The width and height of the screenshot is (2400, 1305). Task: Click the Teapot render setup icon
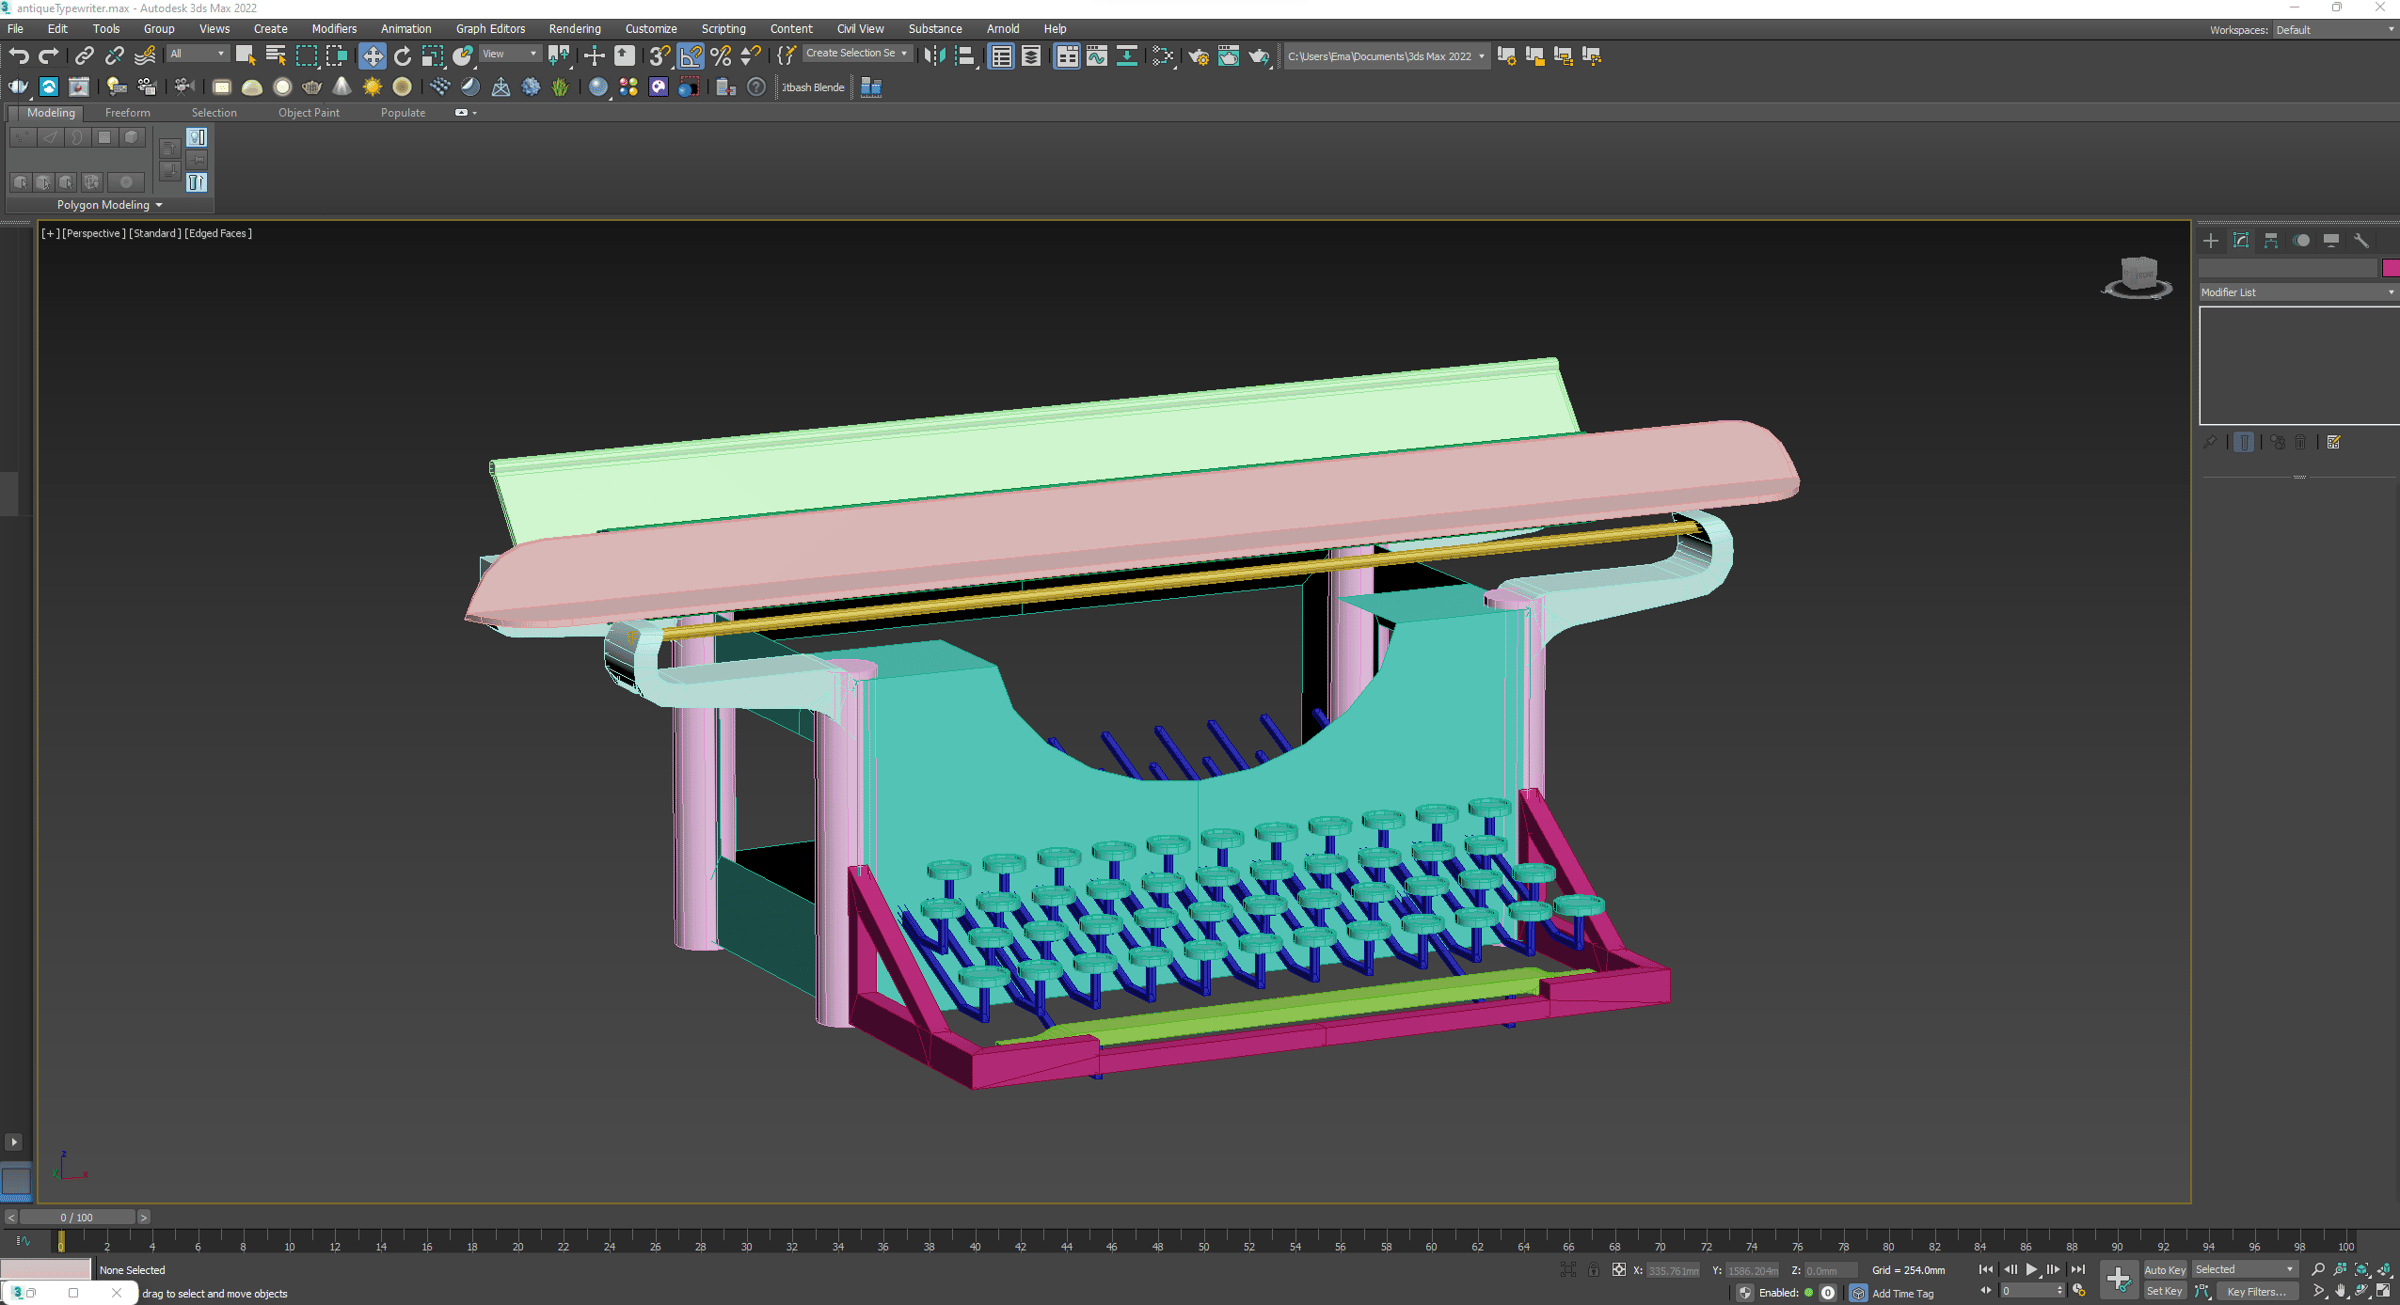pyautogui.click(x=1198, y=56)
